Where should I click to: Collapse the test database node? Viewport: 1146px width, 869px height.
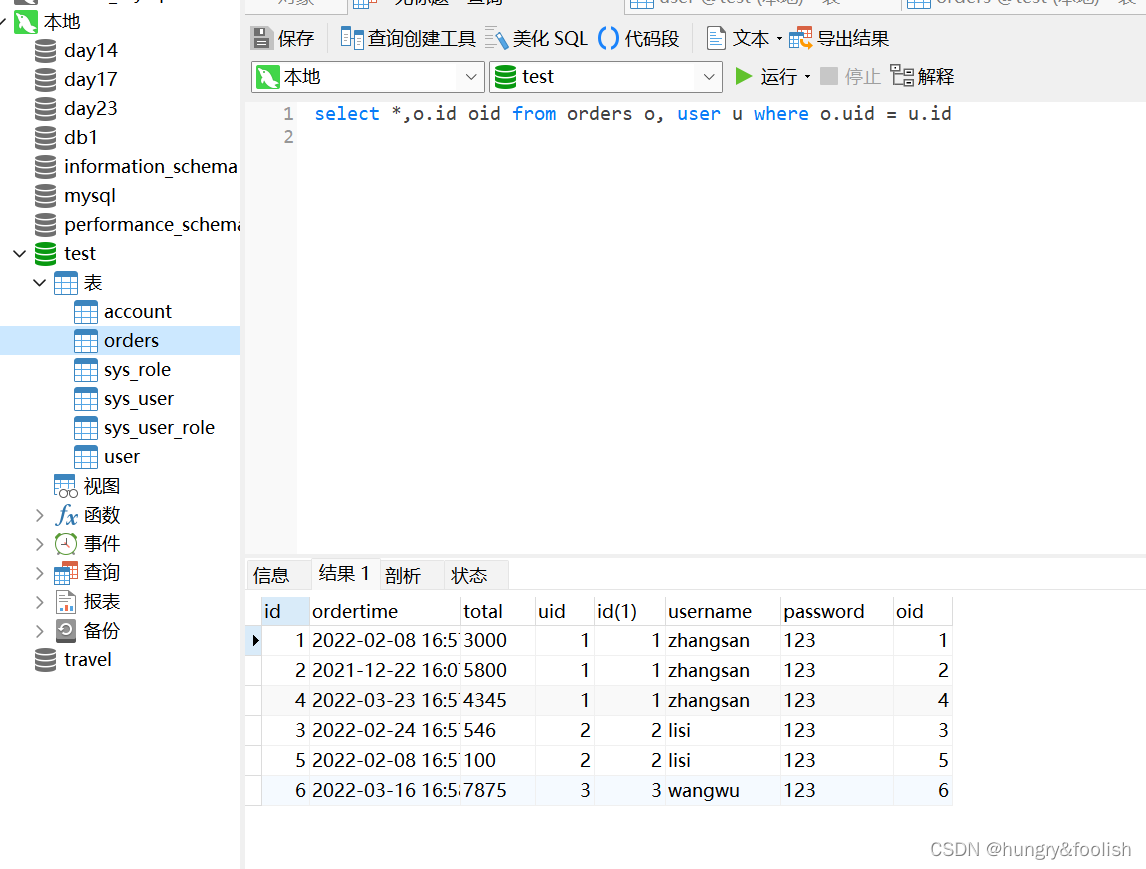click(20, 254)
